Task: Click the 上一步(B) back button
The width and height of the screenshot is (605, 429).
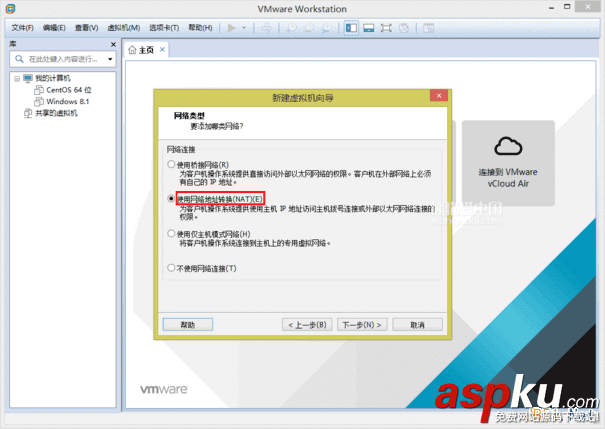Action: [x=307, y=325]
